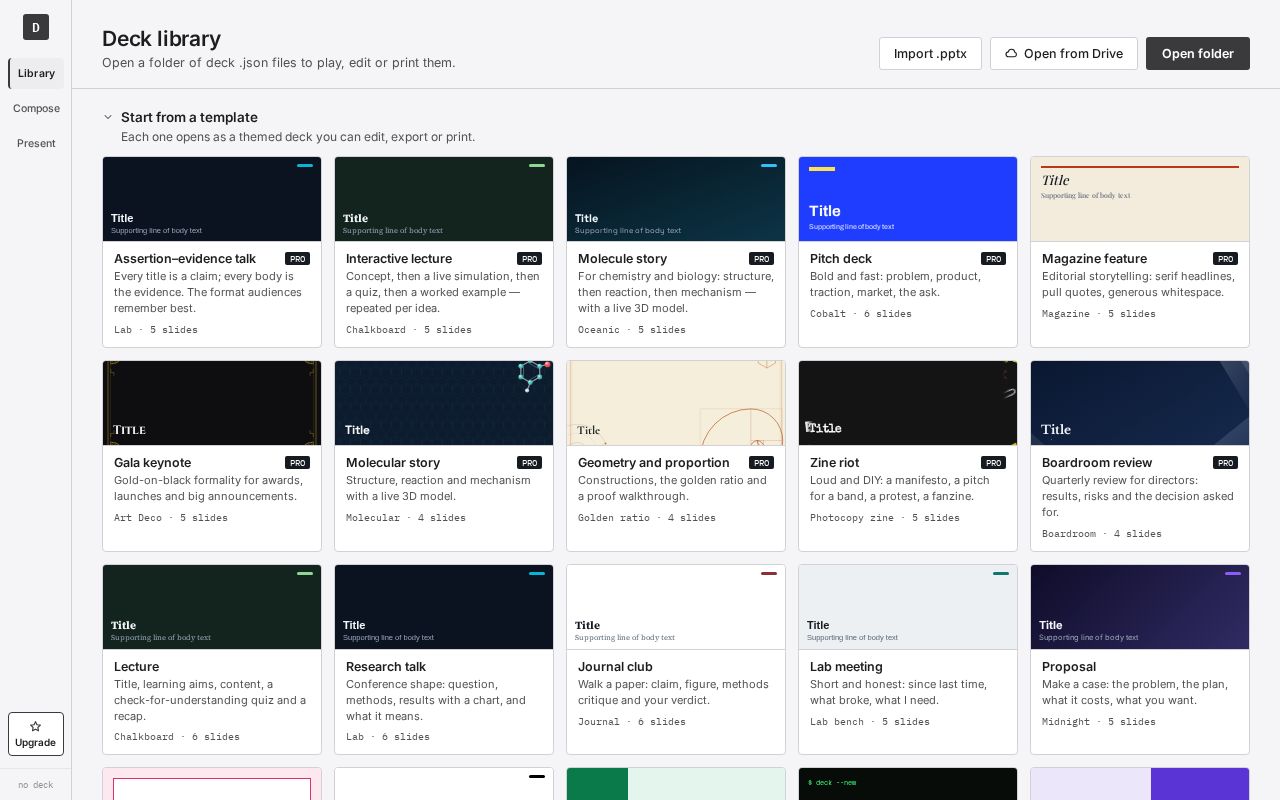Open the Lab meeting template preview
The height and width of the screenshot is (800, 1280).
[908, 607]
